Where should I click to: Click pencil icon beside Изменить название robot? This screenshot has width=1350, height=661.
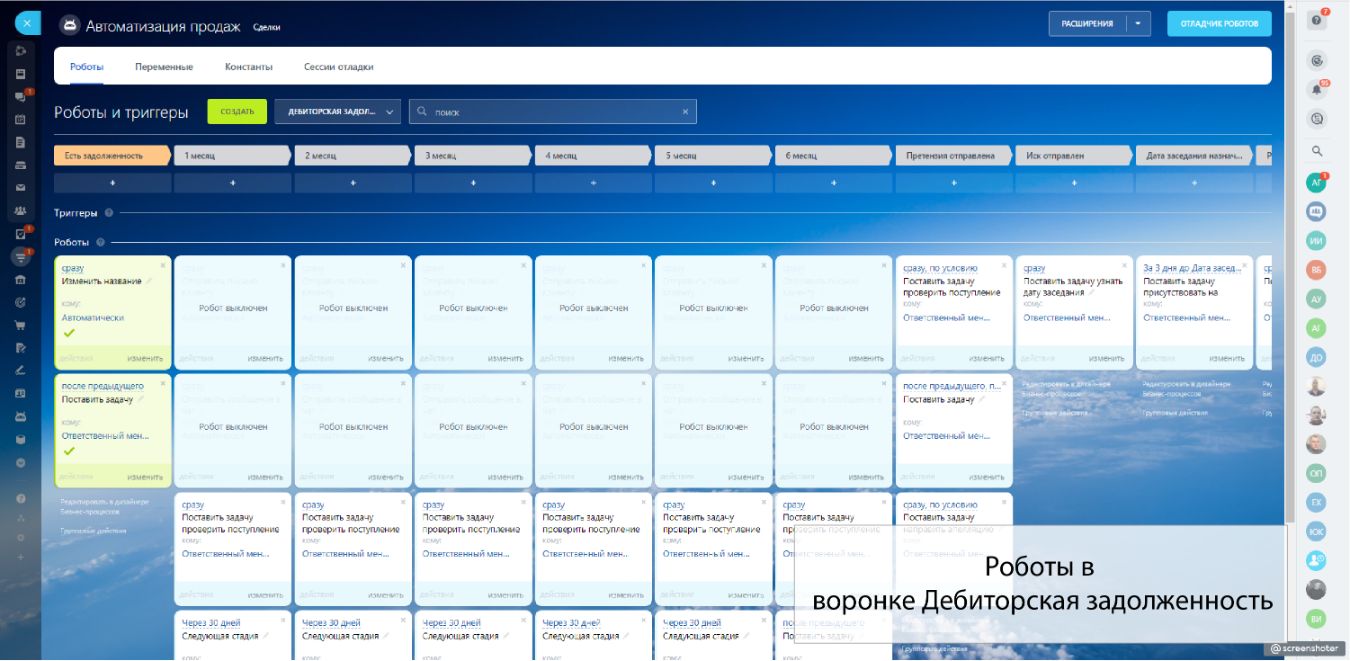click(x=150, y=281)
